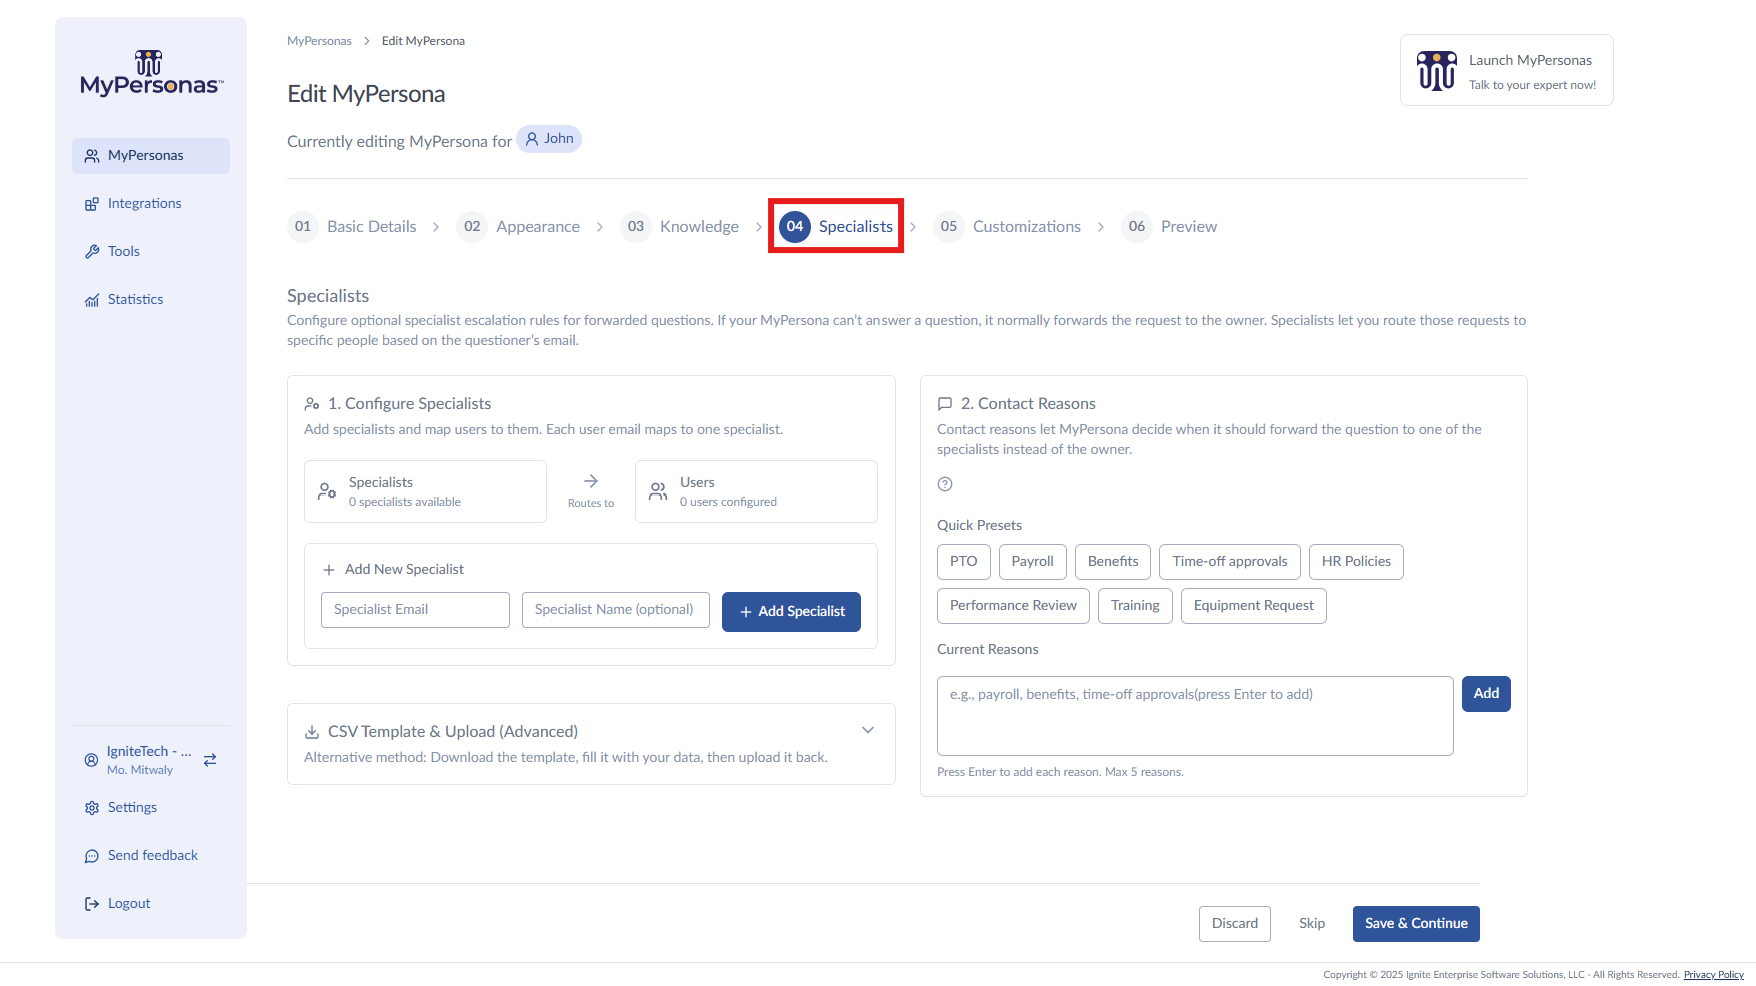Go to step 06 Preview
This screenshot has height=986, width=1756.
[x=1170, y=227]
